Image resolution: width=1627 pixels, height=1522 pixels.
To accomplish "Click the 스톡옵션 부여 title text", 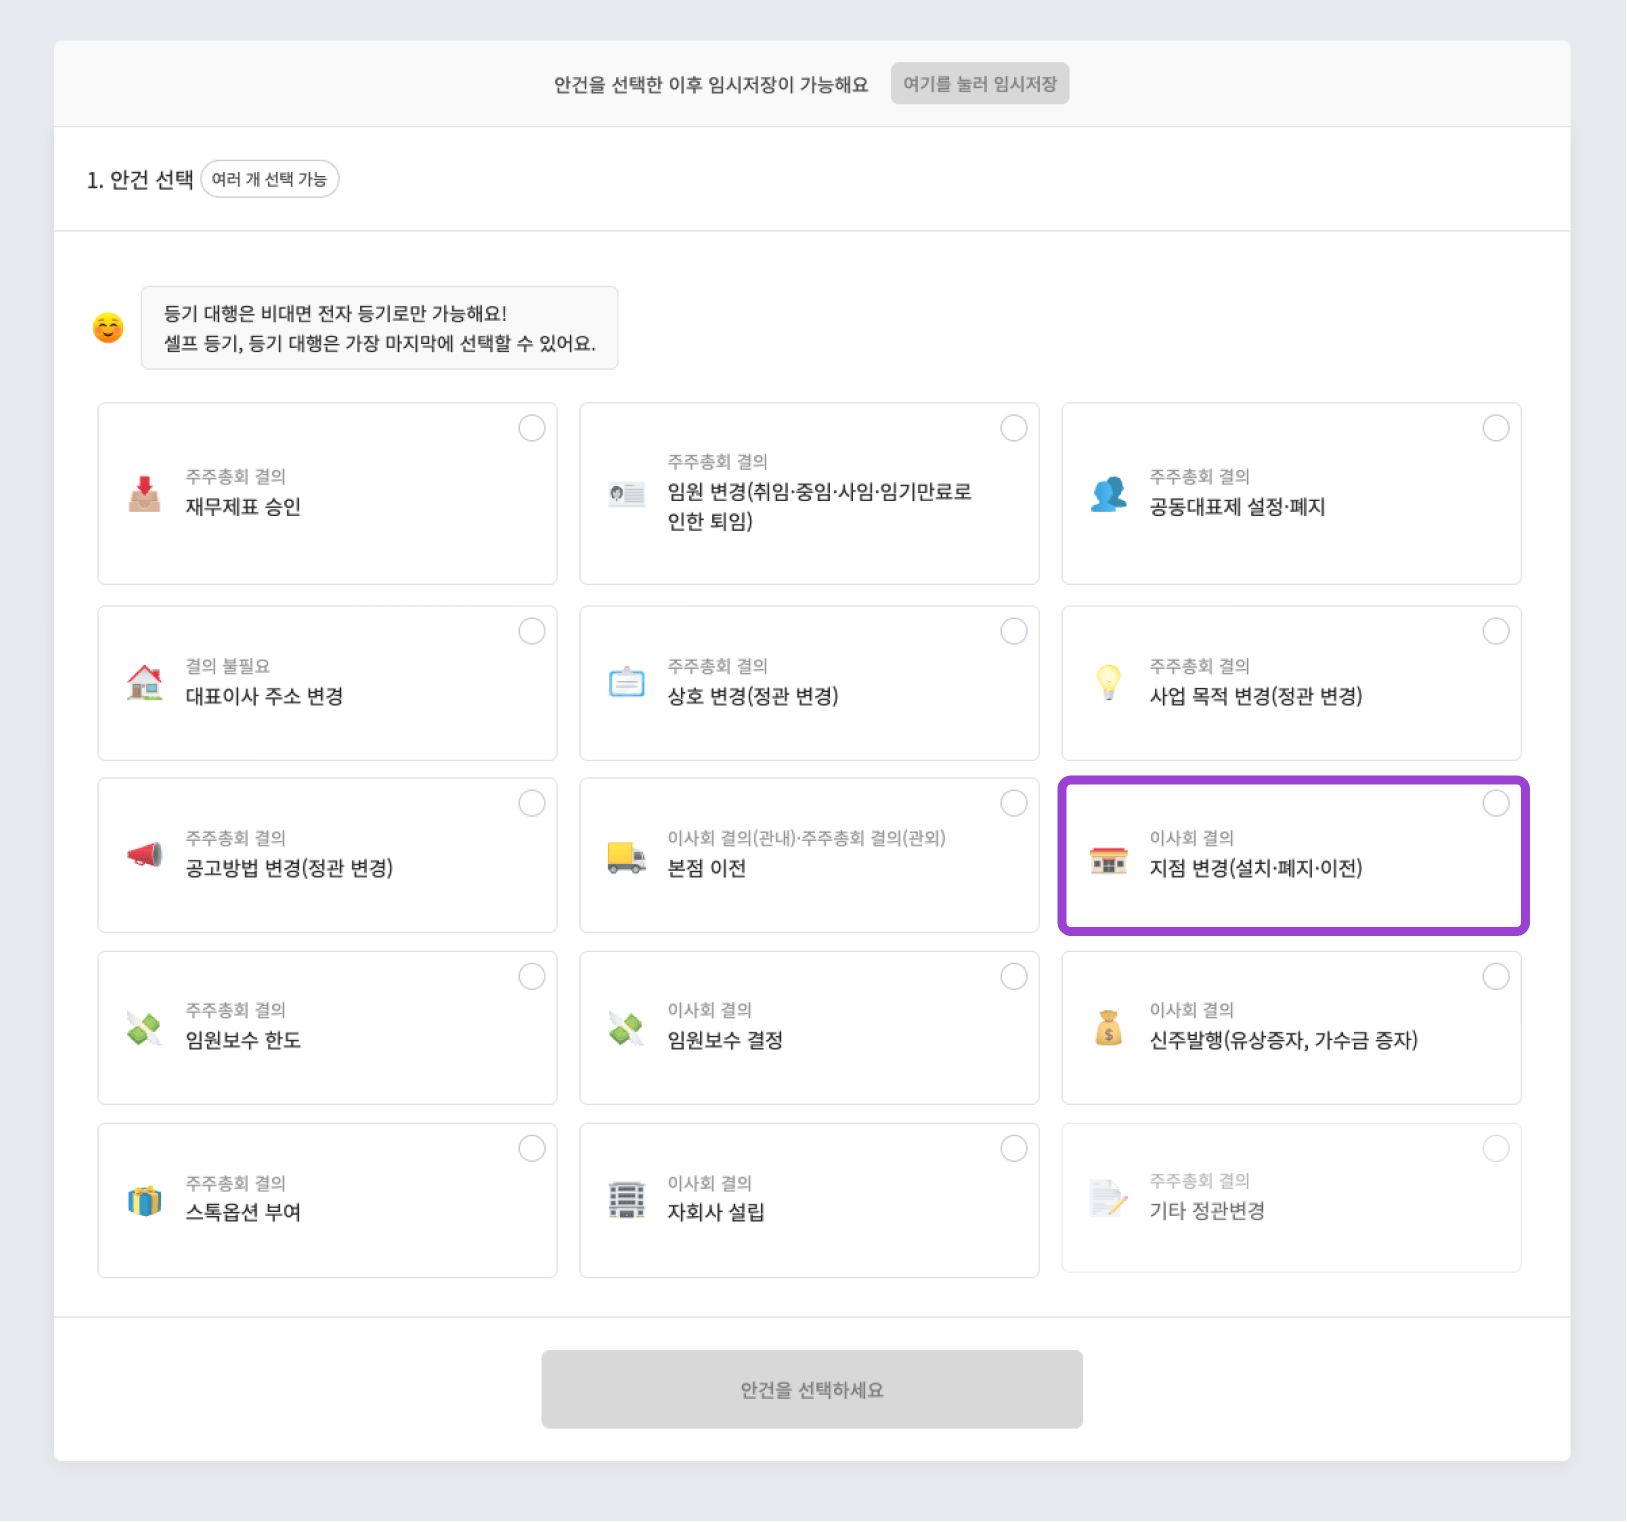I will coord(243,1212).
